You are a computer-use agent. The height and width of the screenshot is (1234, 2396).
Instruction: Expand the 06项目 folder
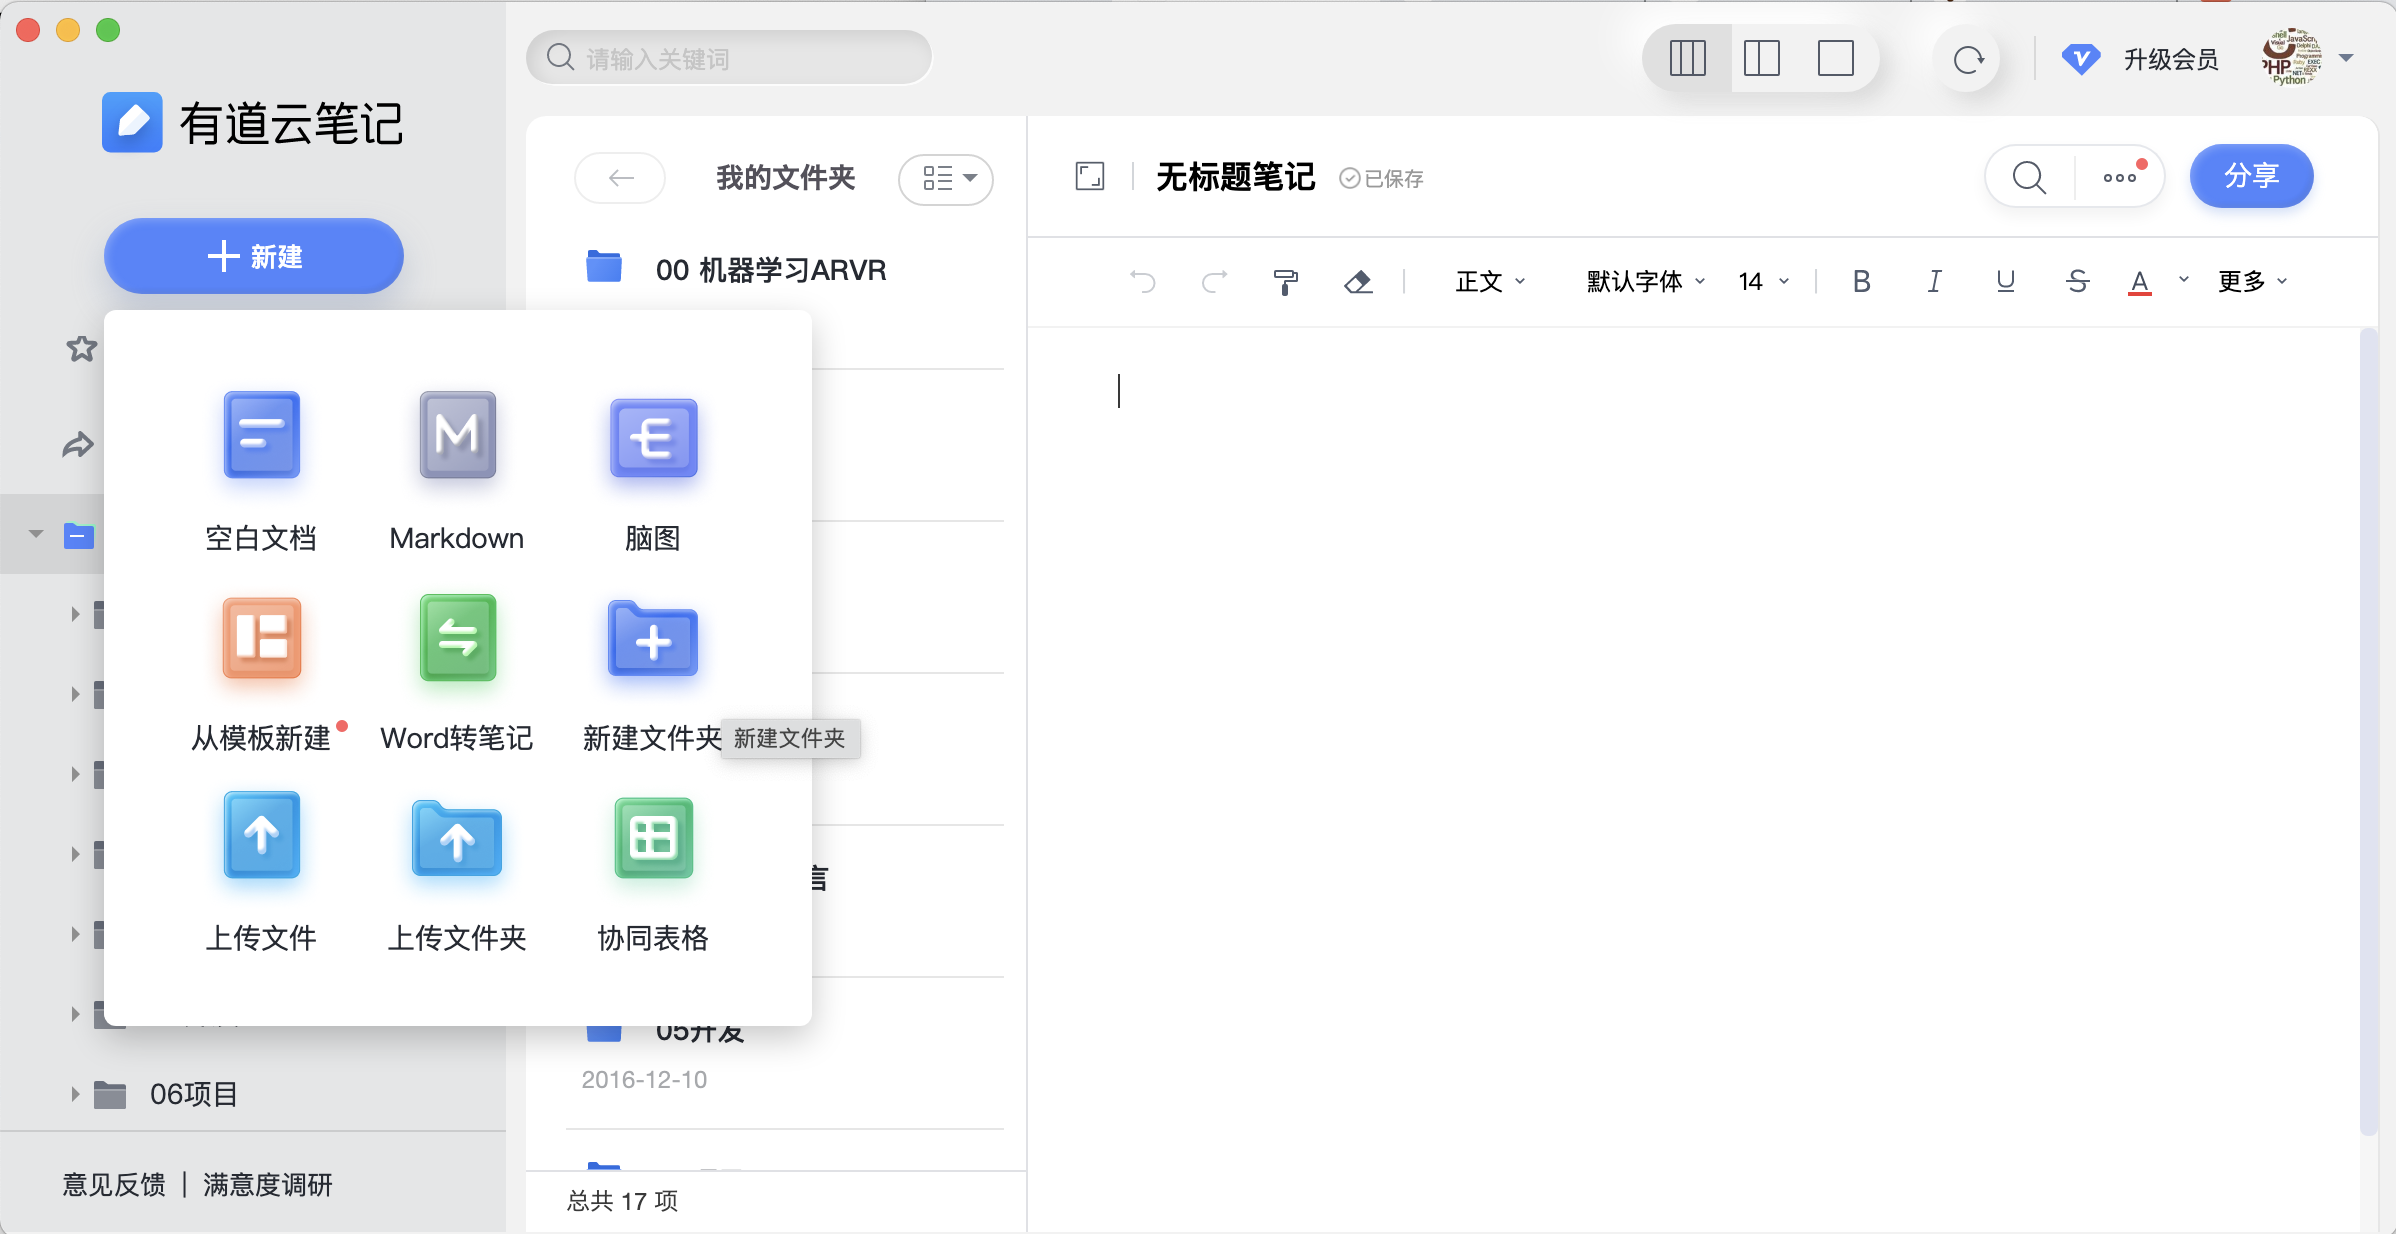(x=74, y=1094)
